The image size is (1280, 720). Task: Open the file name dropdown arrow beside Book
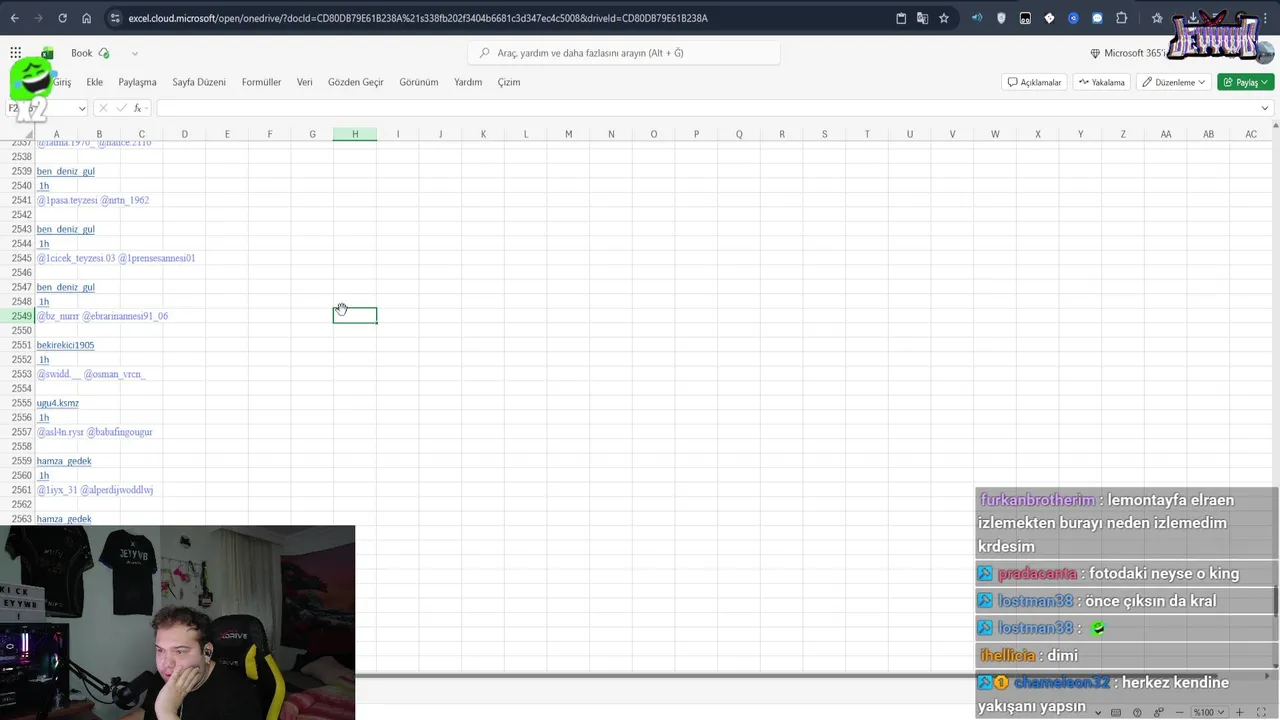point(135,53)
